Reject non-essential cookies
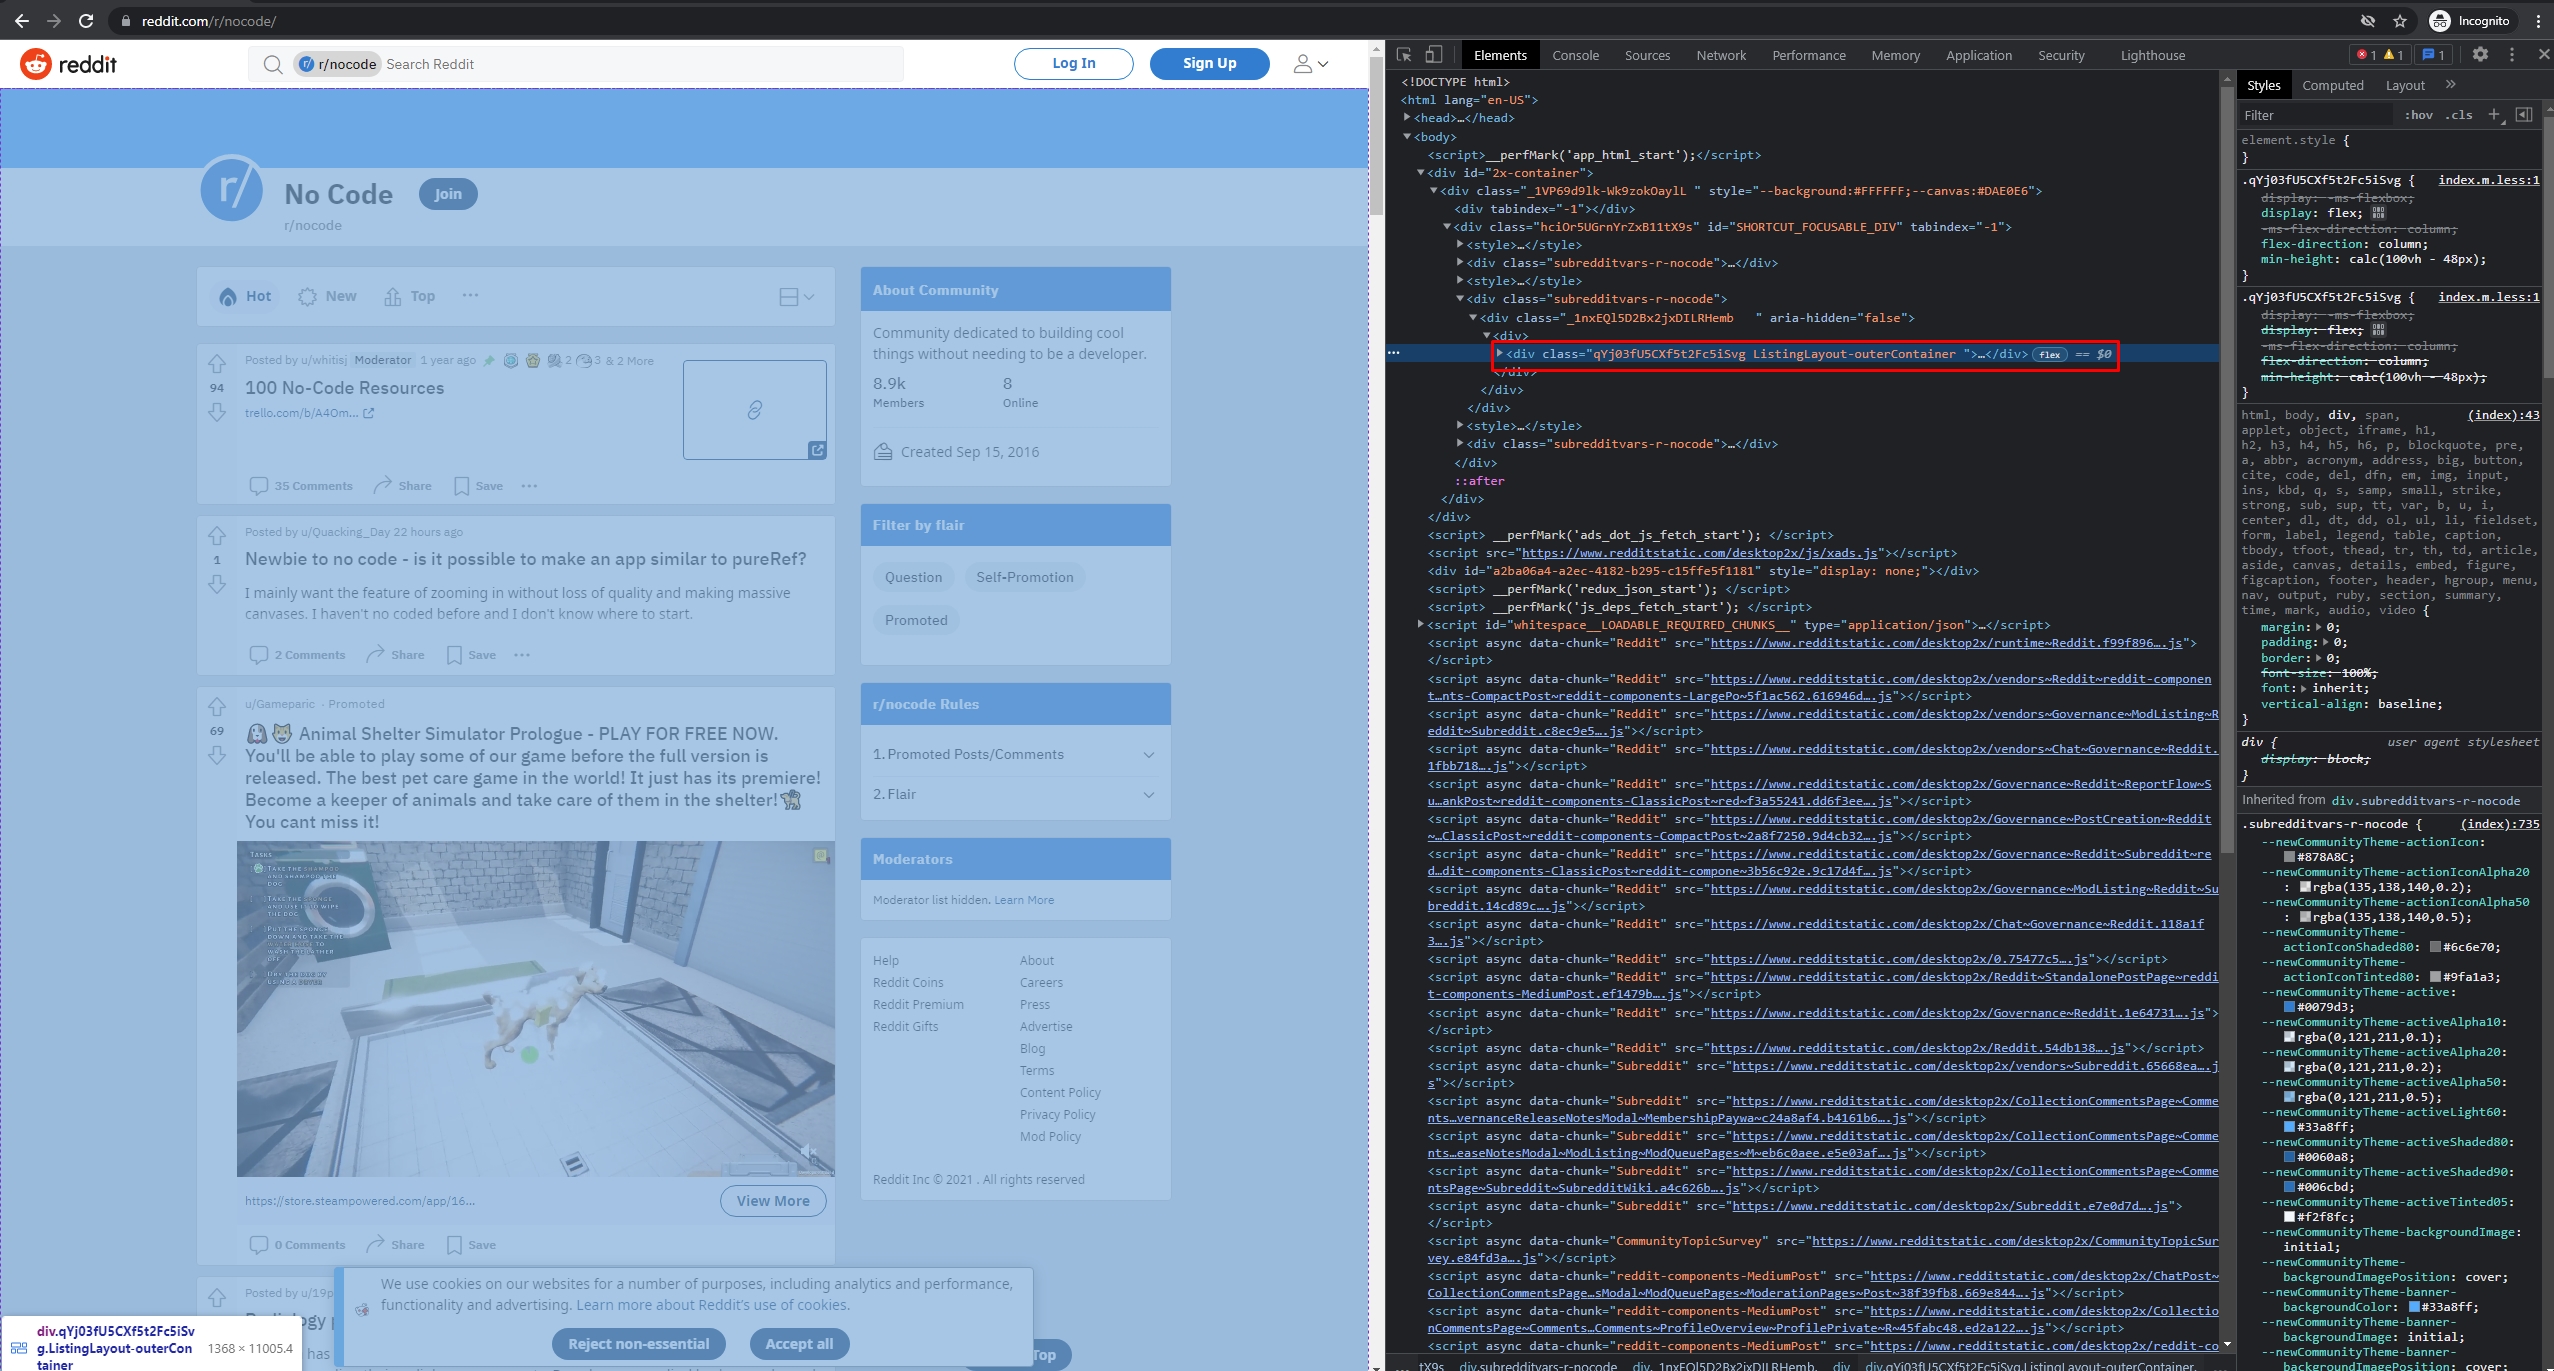 point(639,1344)
